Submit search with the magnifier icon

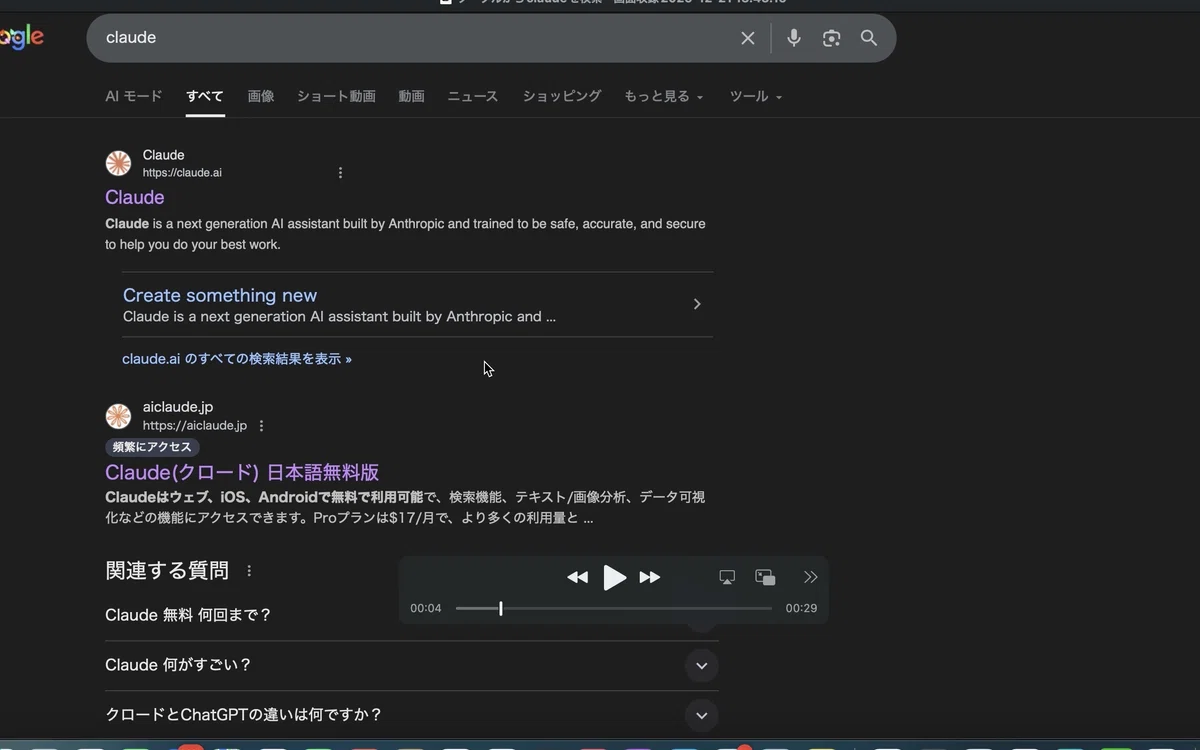[x=869, y=38]
